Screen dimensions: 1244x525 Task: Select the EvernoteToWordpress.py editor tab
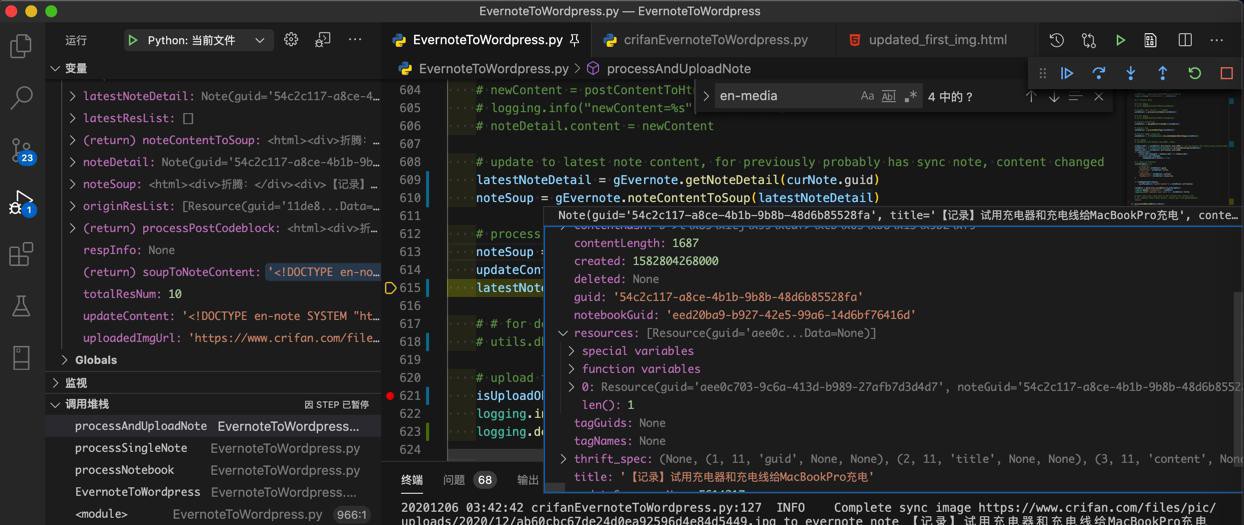pos(487,40)
